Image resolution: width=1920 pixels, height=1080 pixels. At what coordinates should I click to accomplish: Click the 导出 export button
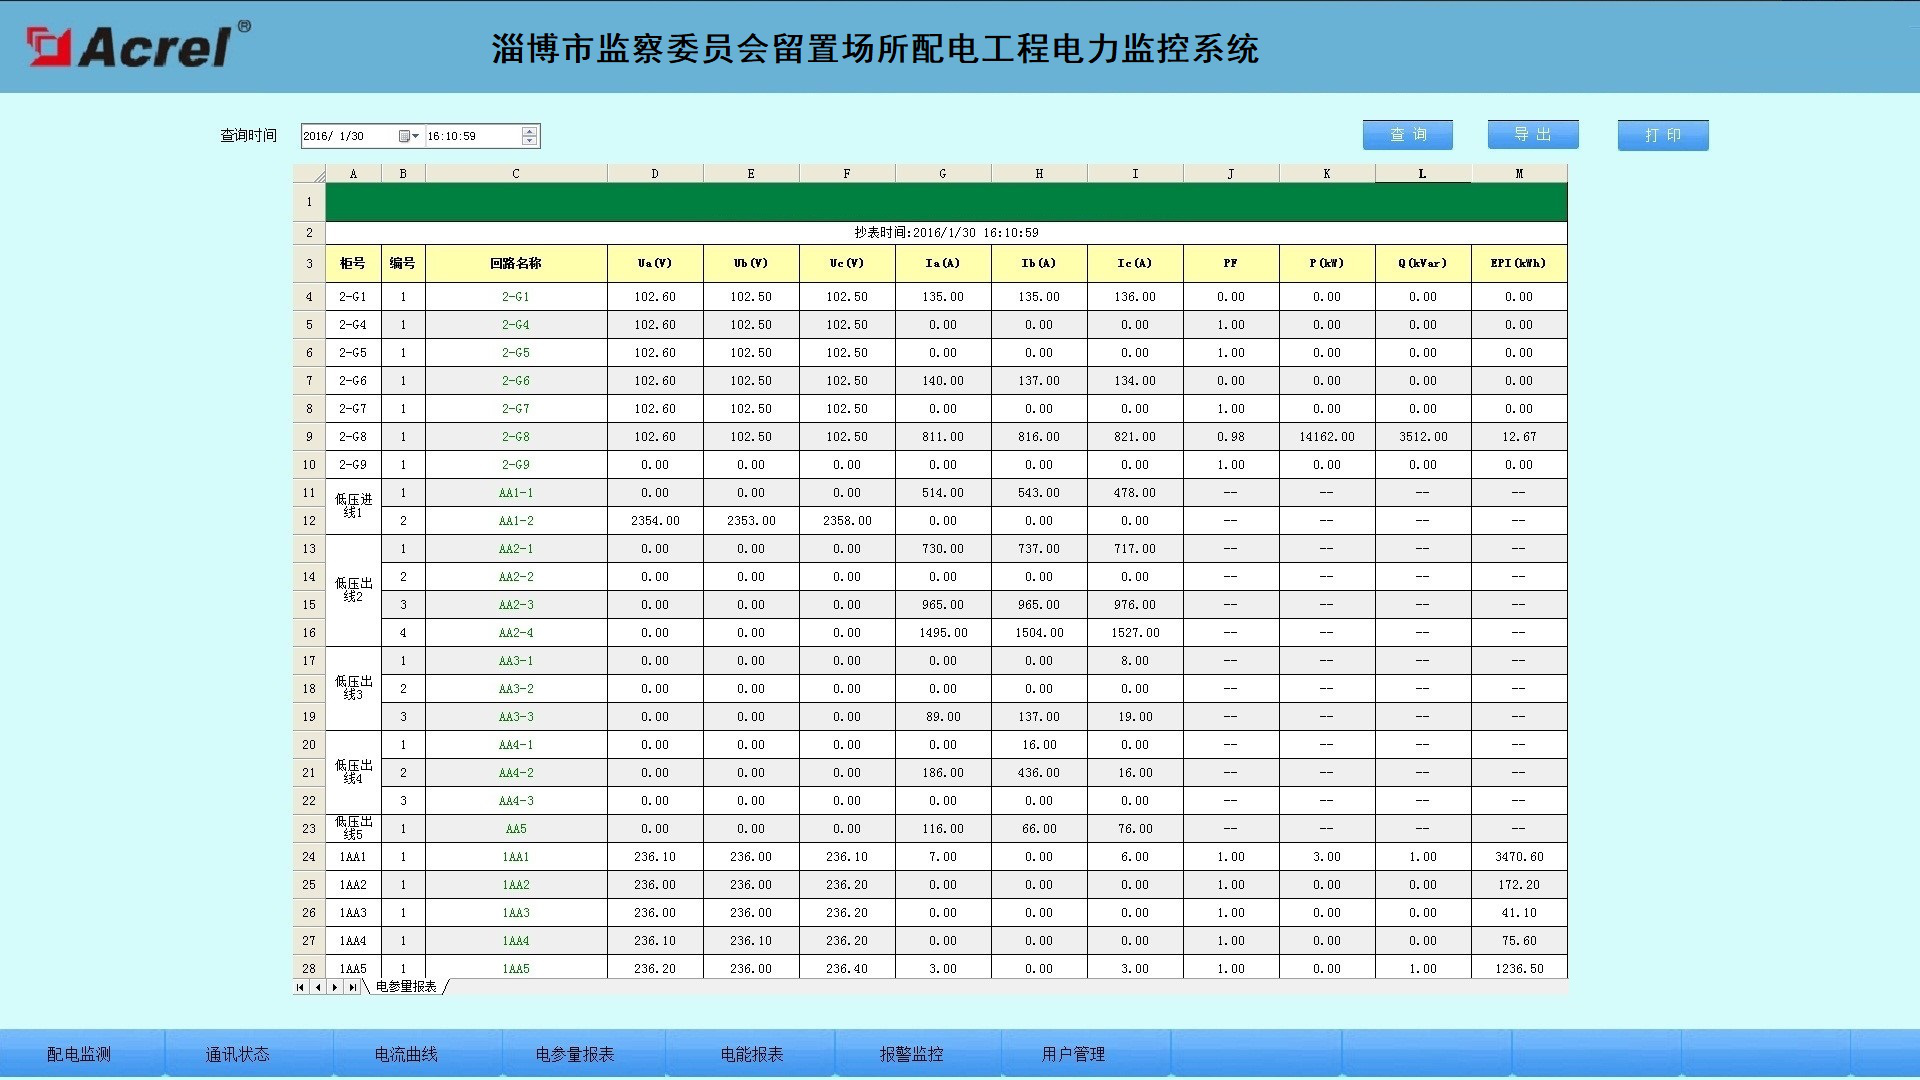pyautogui.click(x=1532, y=135)
